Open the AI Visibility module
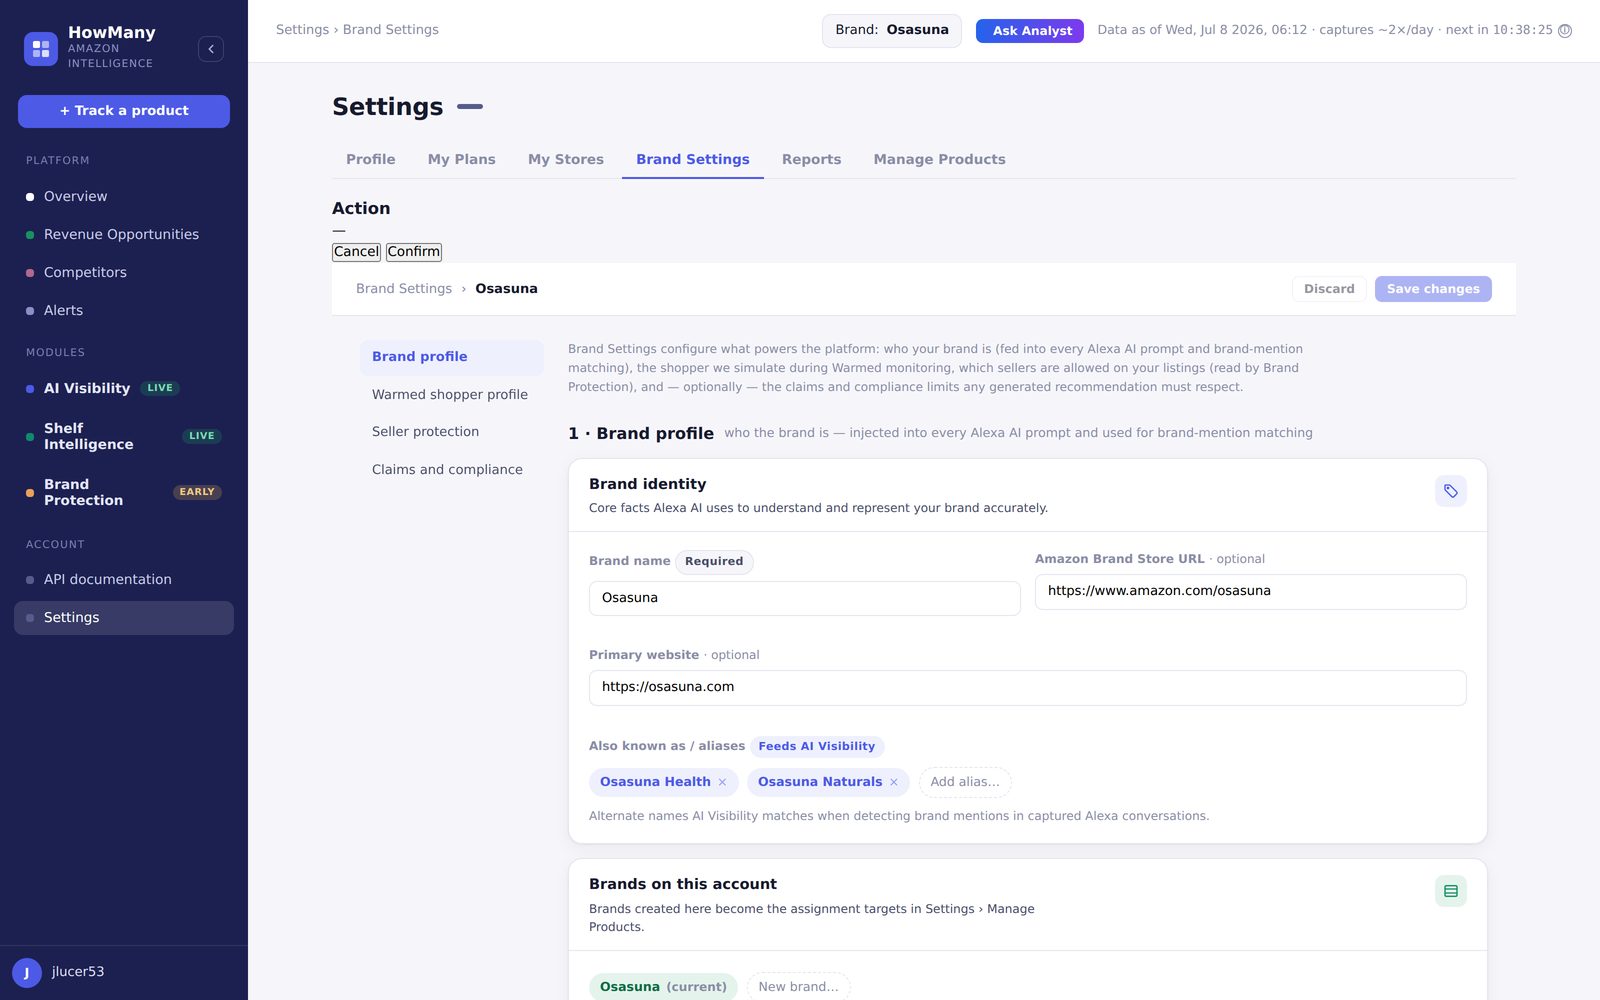The image size is (1600, 1000). click(124, 389)
